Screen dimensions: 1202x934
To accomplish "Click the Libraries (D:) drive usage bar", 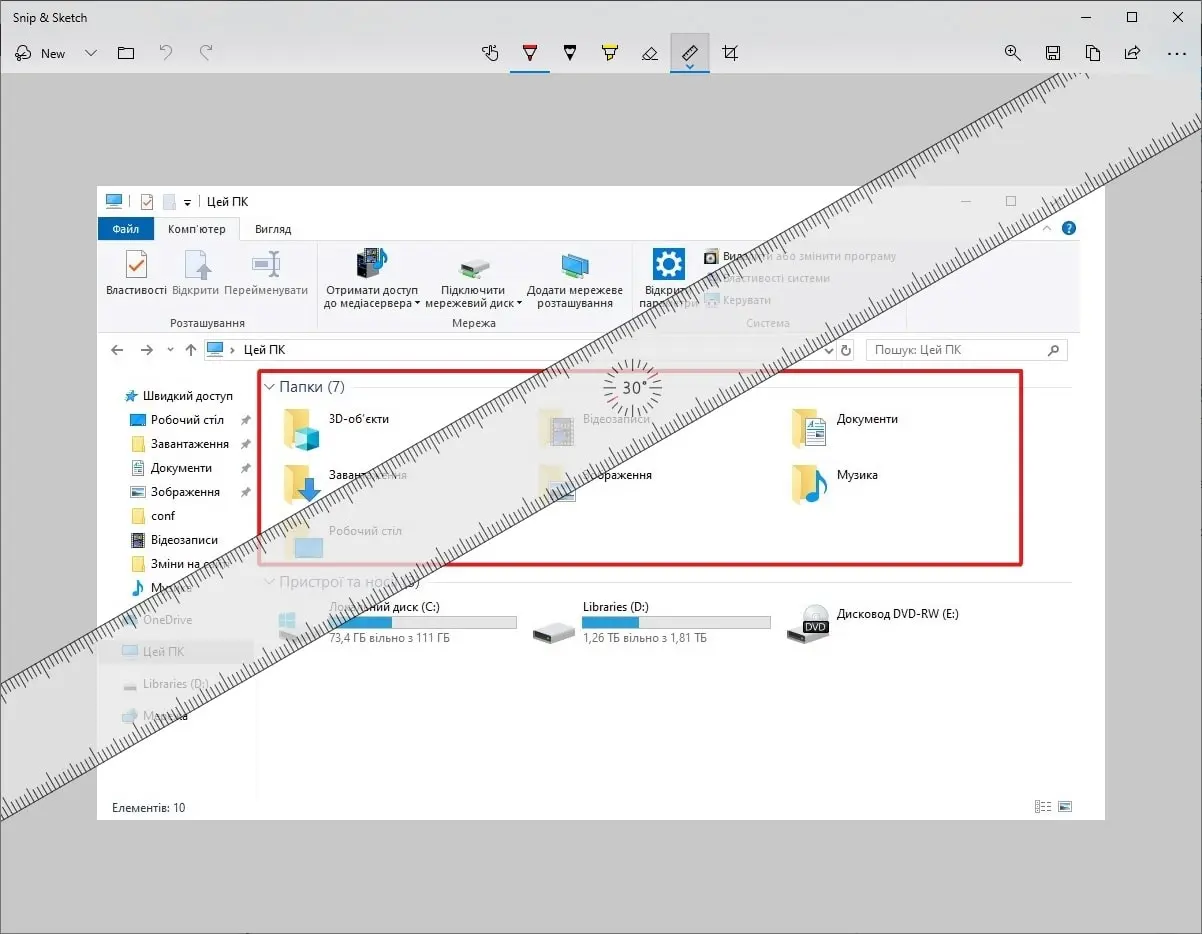I will pyautogui.click(x=676, y=622).
